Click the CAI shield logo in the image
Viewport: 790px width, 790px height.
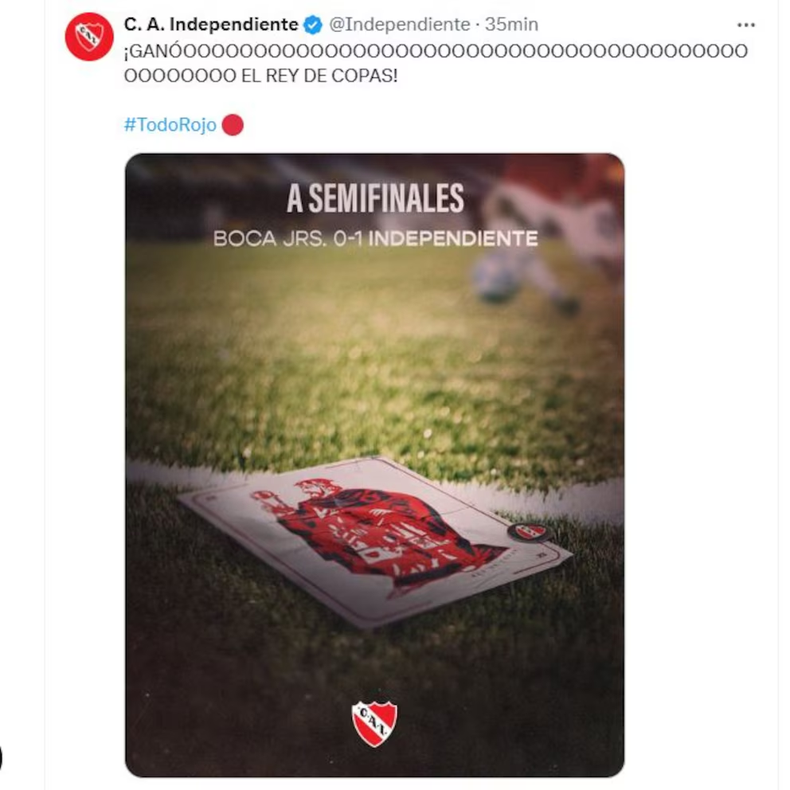pyautogui.click(x=374, y=723)
